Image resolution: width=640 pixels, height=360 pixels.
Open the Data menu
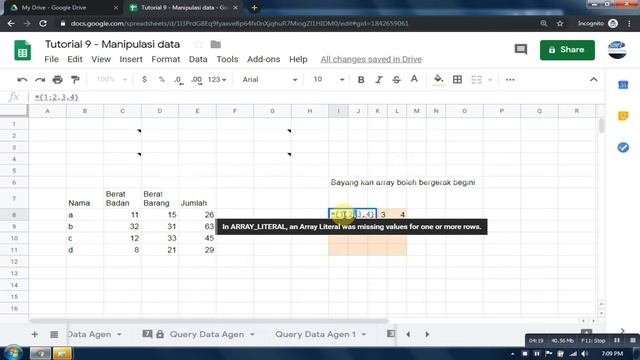pos(198,59)
